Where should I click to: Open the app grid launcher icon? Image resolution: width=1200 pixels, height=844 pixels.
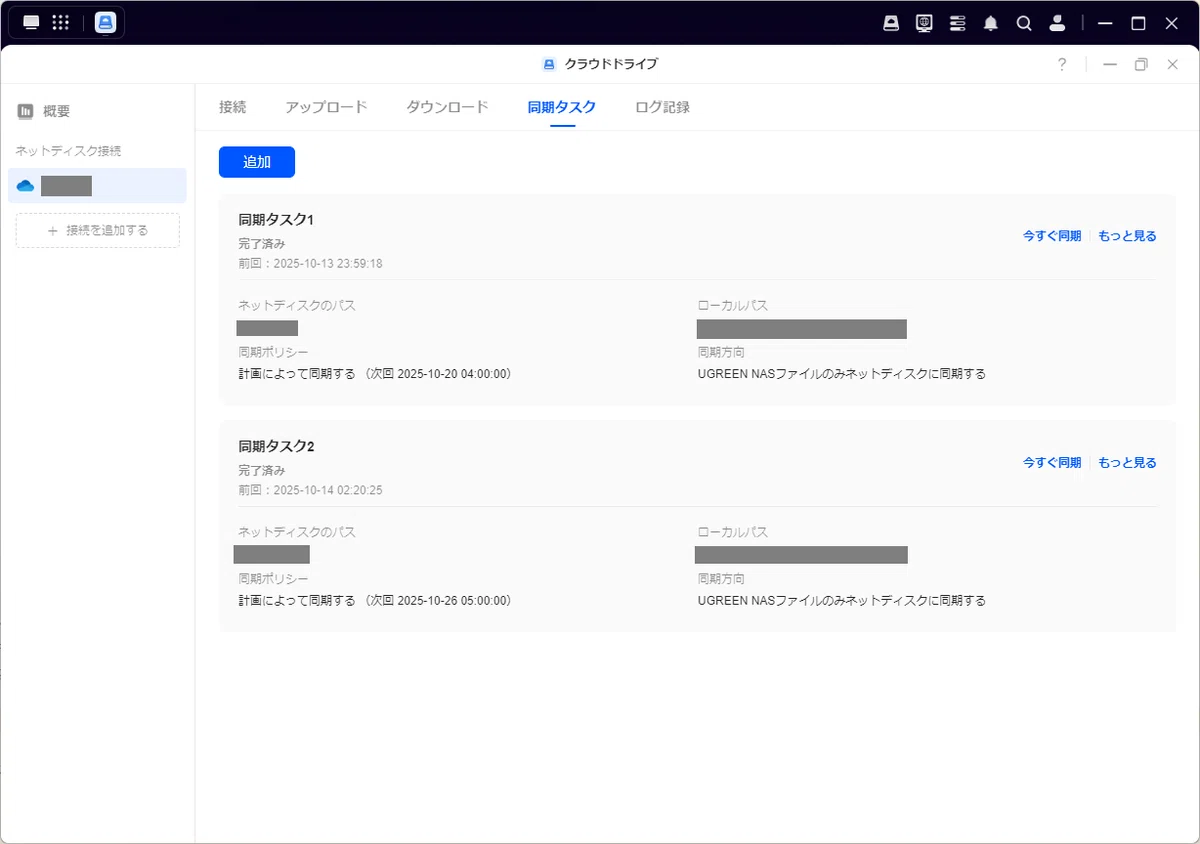61,22
